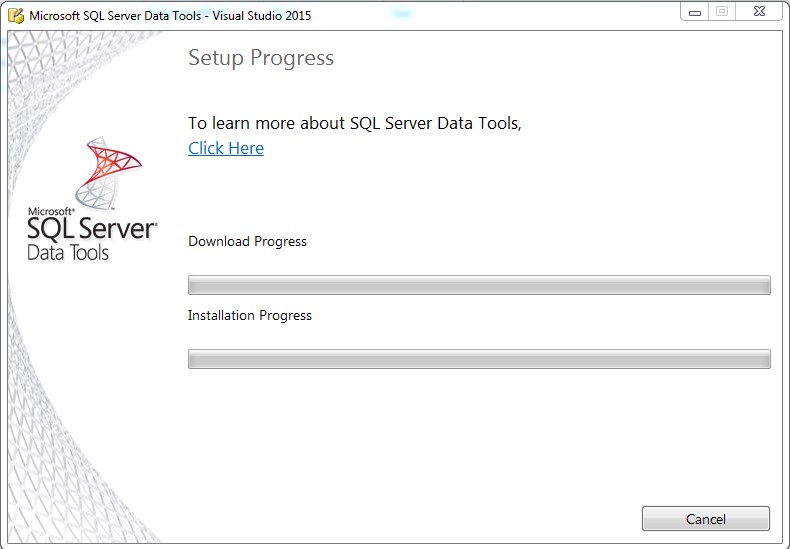Open the Click Here link
Viewport: 790px width, 549px height.
pos(226,148)
